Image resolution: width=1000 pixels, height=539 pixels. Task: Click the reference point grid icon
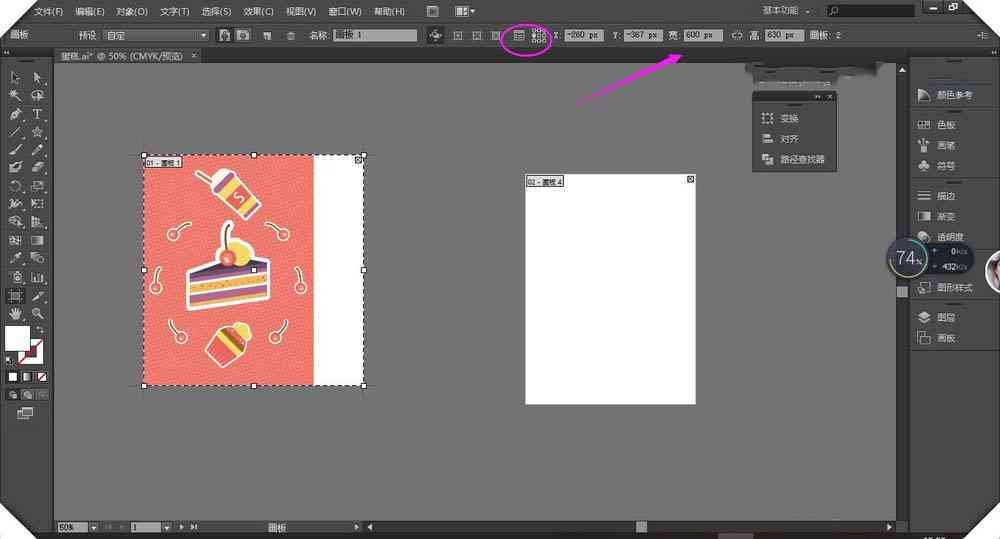539,36
